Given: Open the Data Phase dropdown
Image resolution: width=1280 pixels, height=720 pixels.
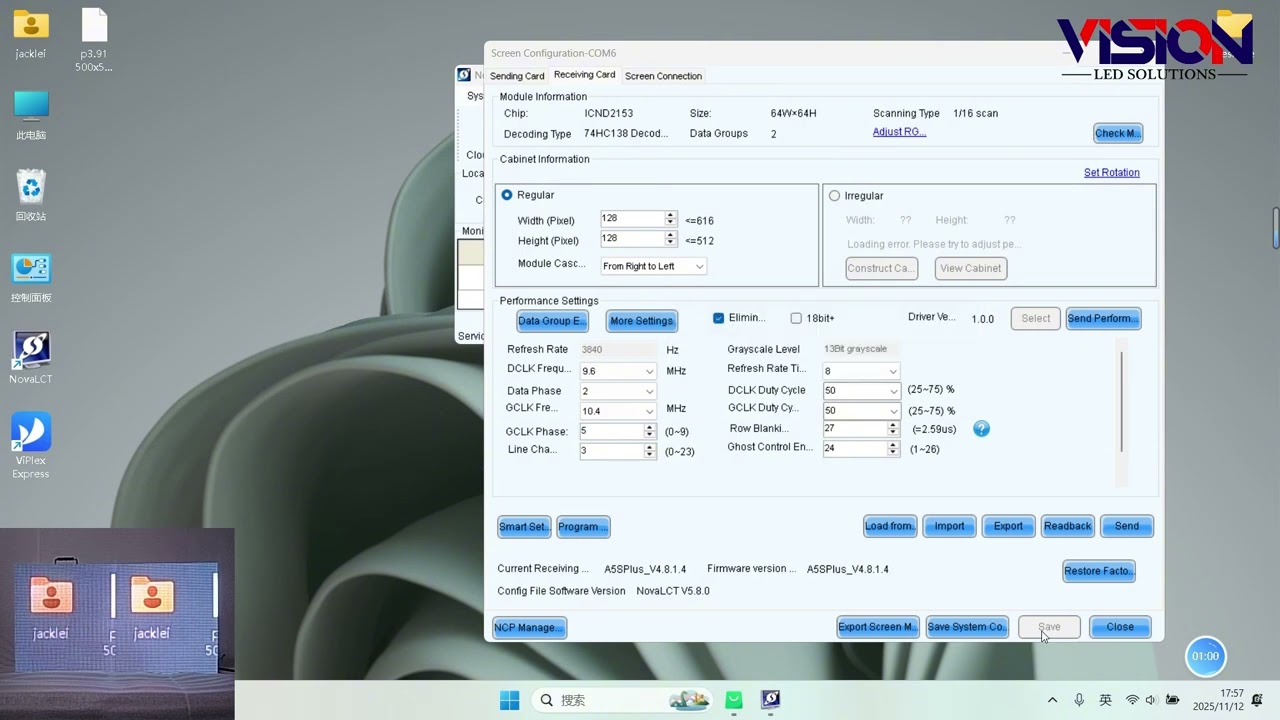Looking at the screenshot, I should (x=618, y=391).
